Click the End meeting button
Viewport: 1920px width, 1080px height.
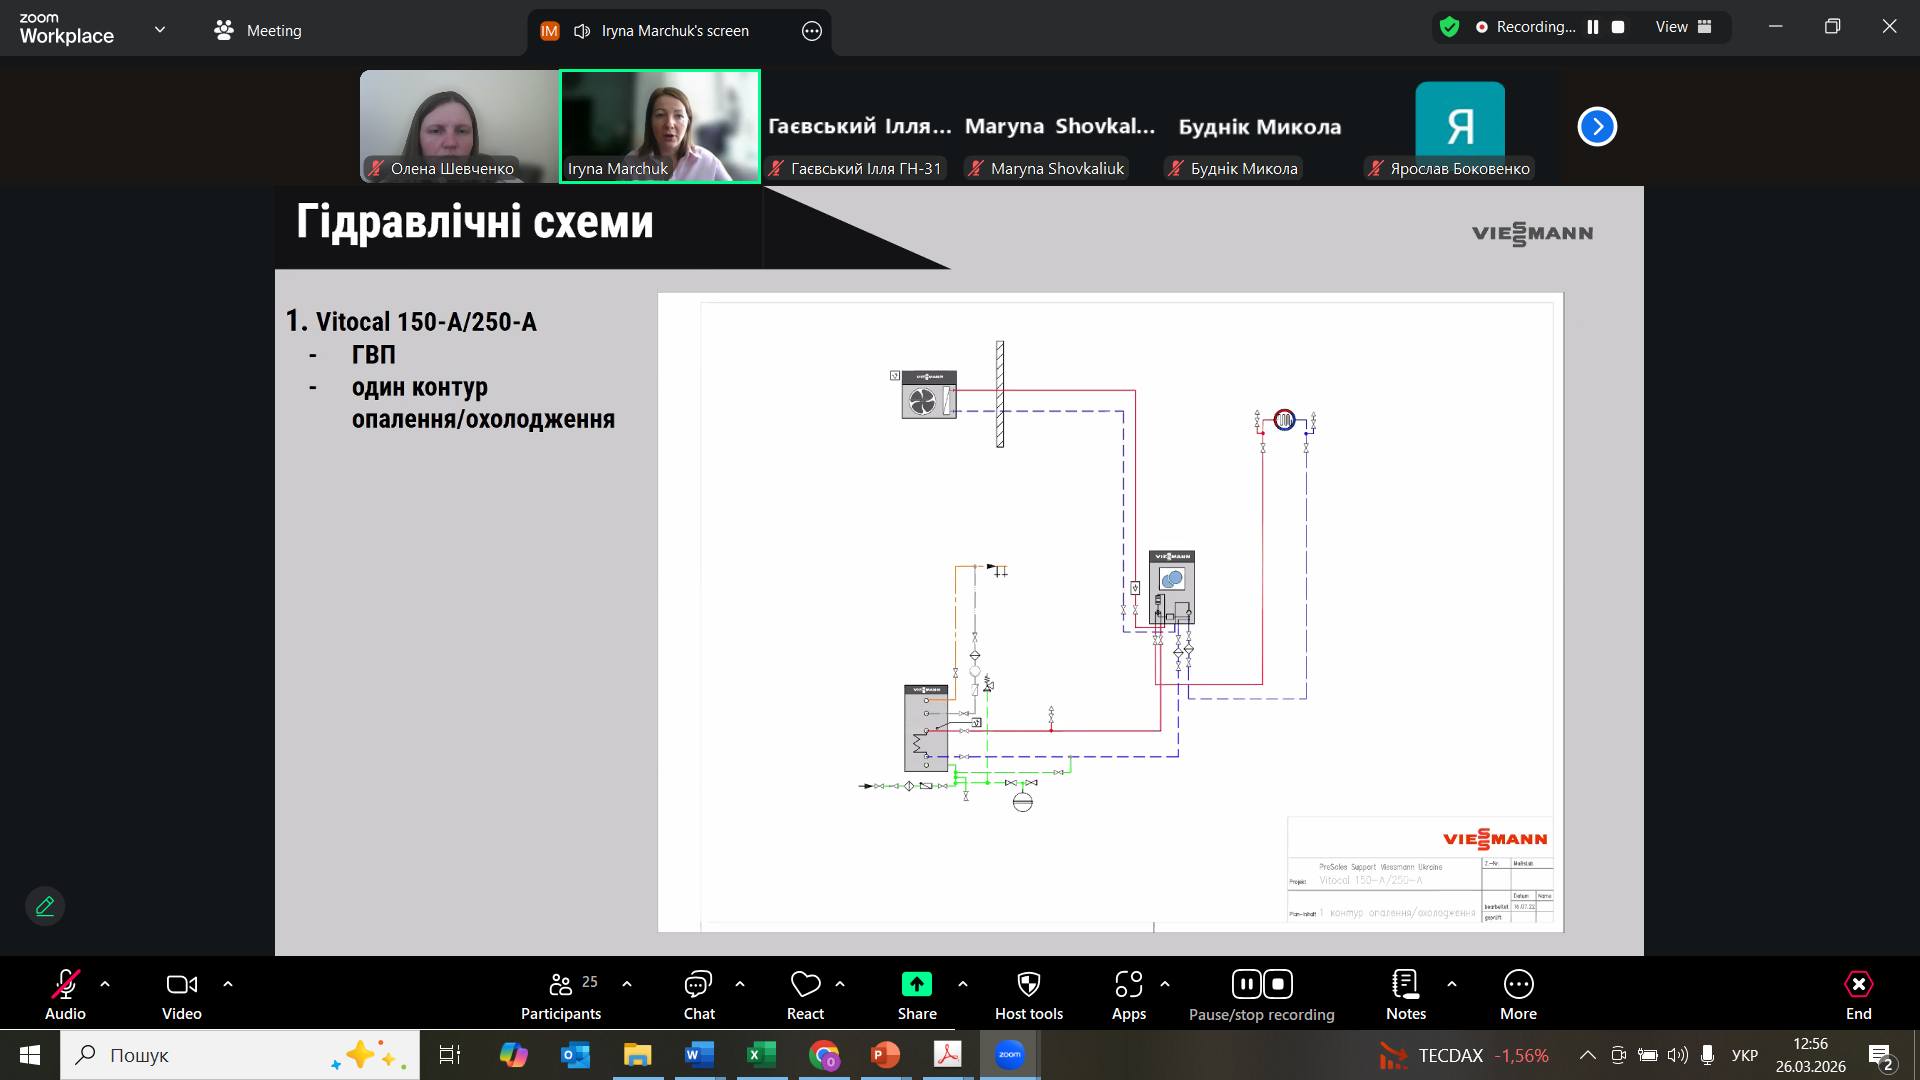pyautogui.click(x=1857, y=985)
